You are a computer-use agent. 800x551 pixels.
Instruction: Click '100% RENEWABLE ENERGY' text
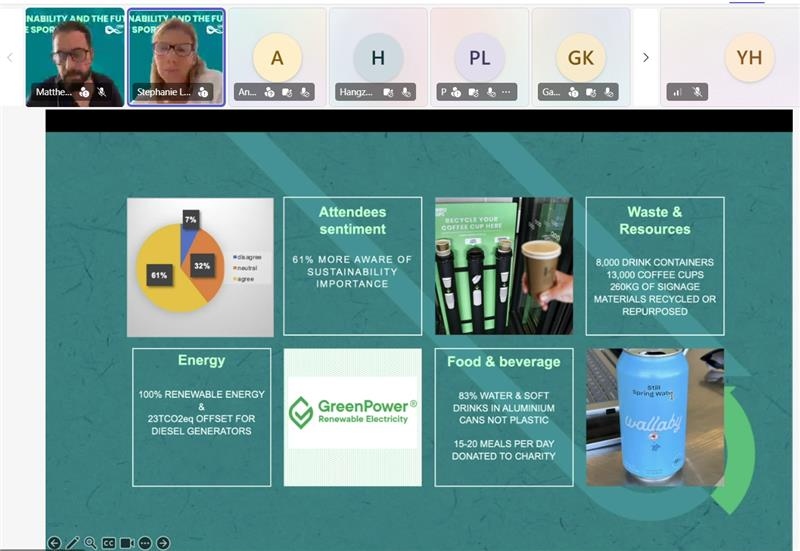(x=202, y=394)
